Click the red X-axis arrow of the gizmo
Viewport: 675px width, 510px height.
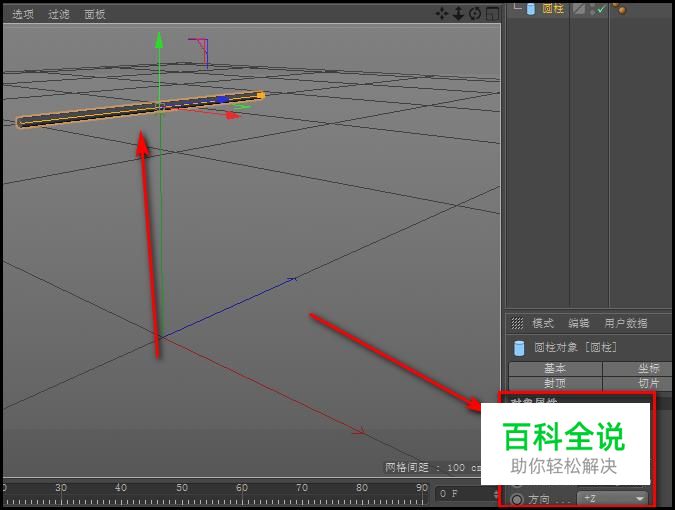coord(233,115)
